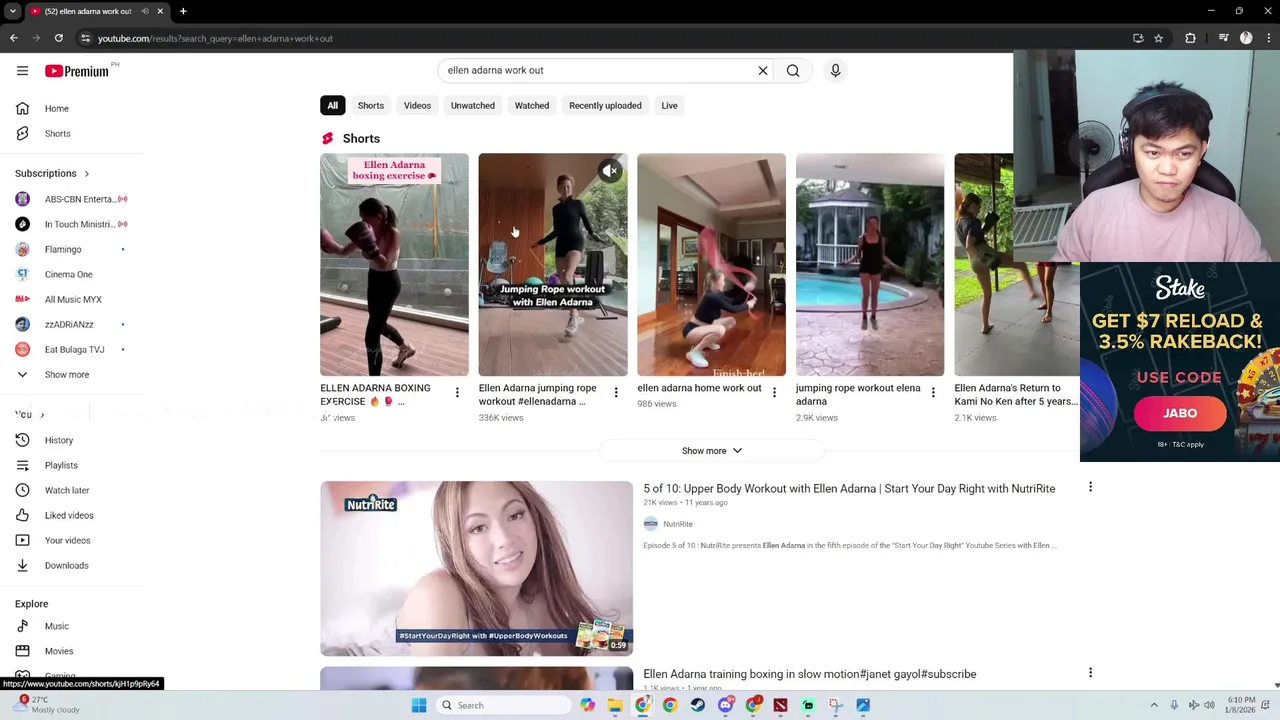Open 5 of 10 Upper Body Workout title

click(849, 488)
